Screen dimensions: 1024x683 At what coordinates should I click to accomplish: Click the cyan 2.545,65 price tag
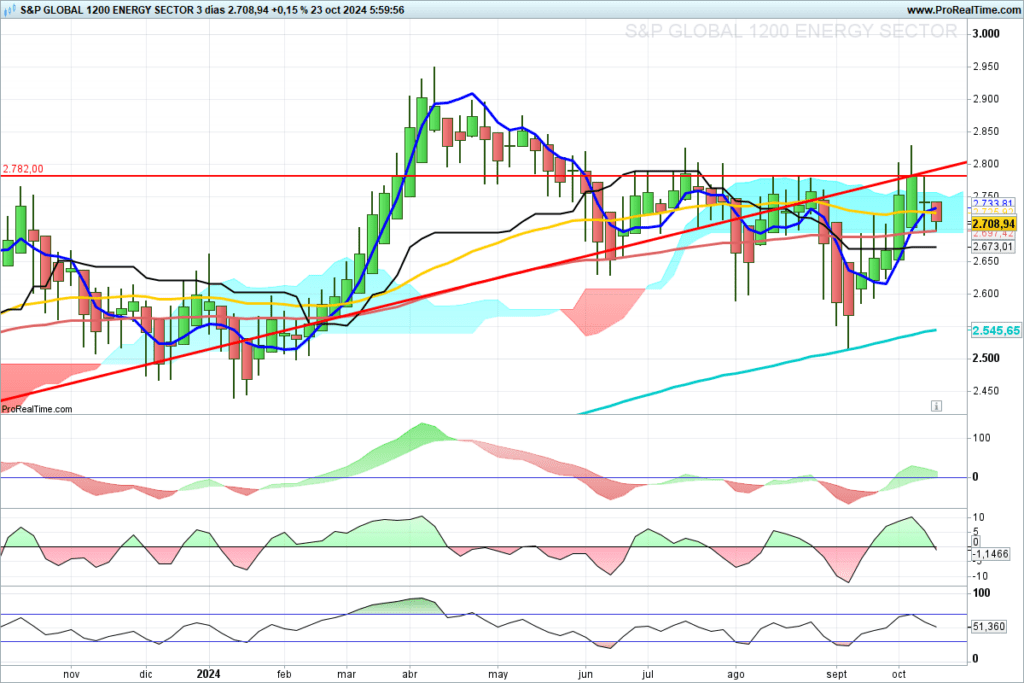pyautogui.click(x=996, y=330)
